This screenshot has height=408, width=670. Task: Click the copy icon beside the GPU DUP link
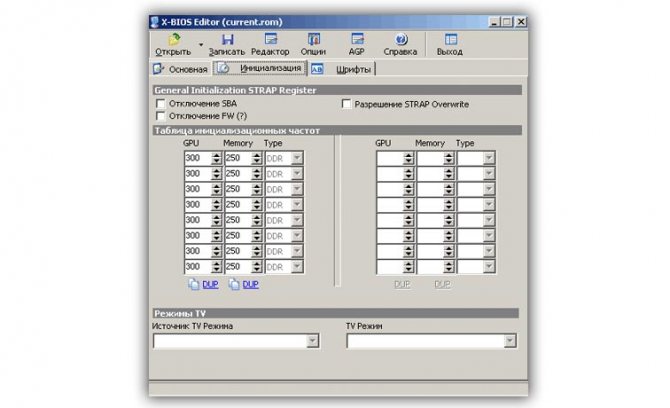[192, 284]
